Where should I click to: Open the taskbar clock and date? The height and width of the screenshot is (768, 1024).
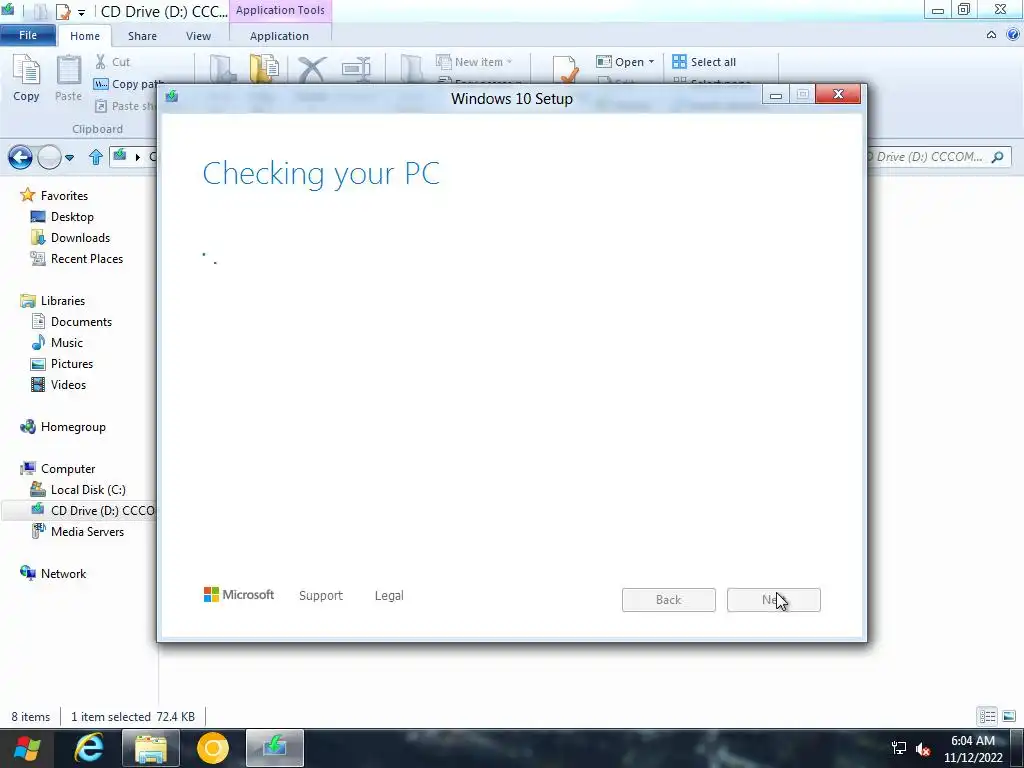973,749
